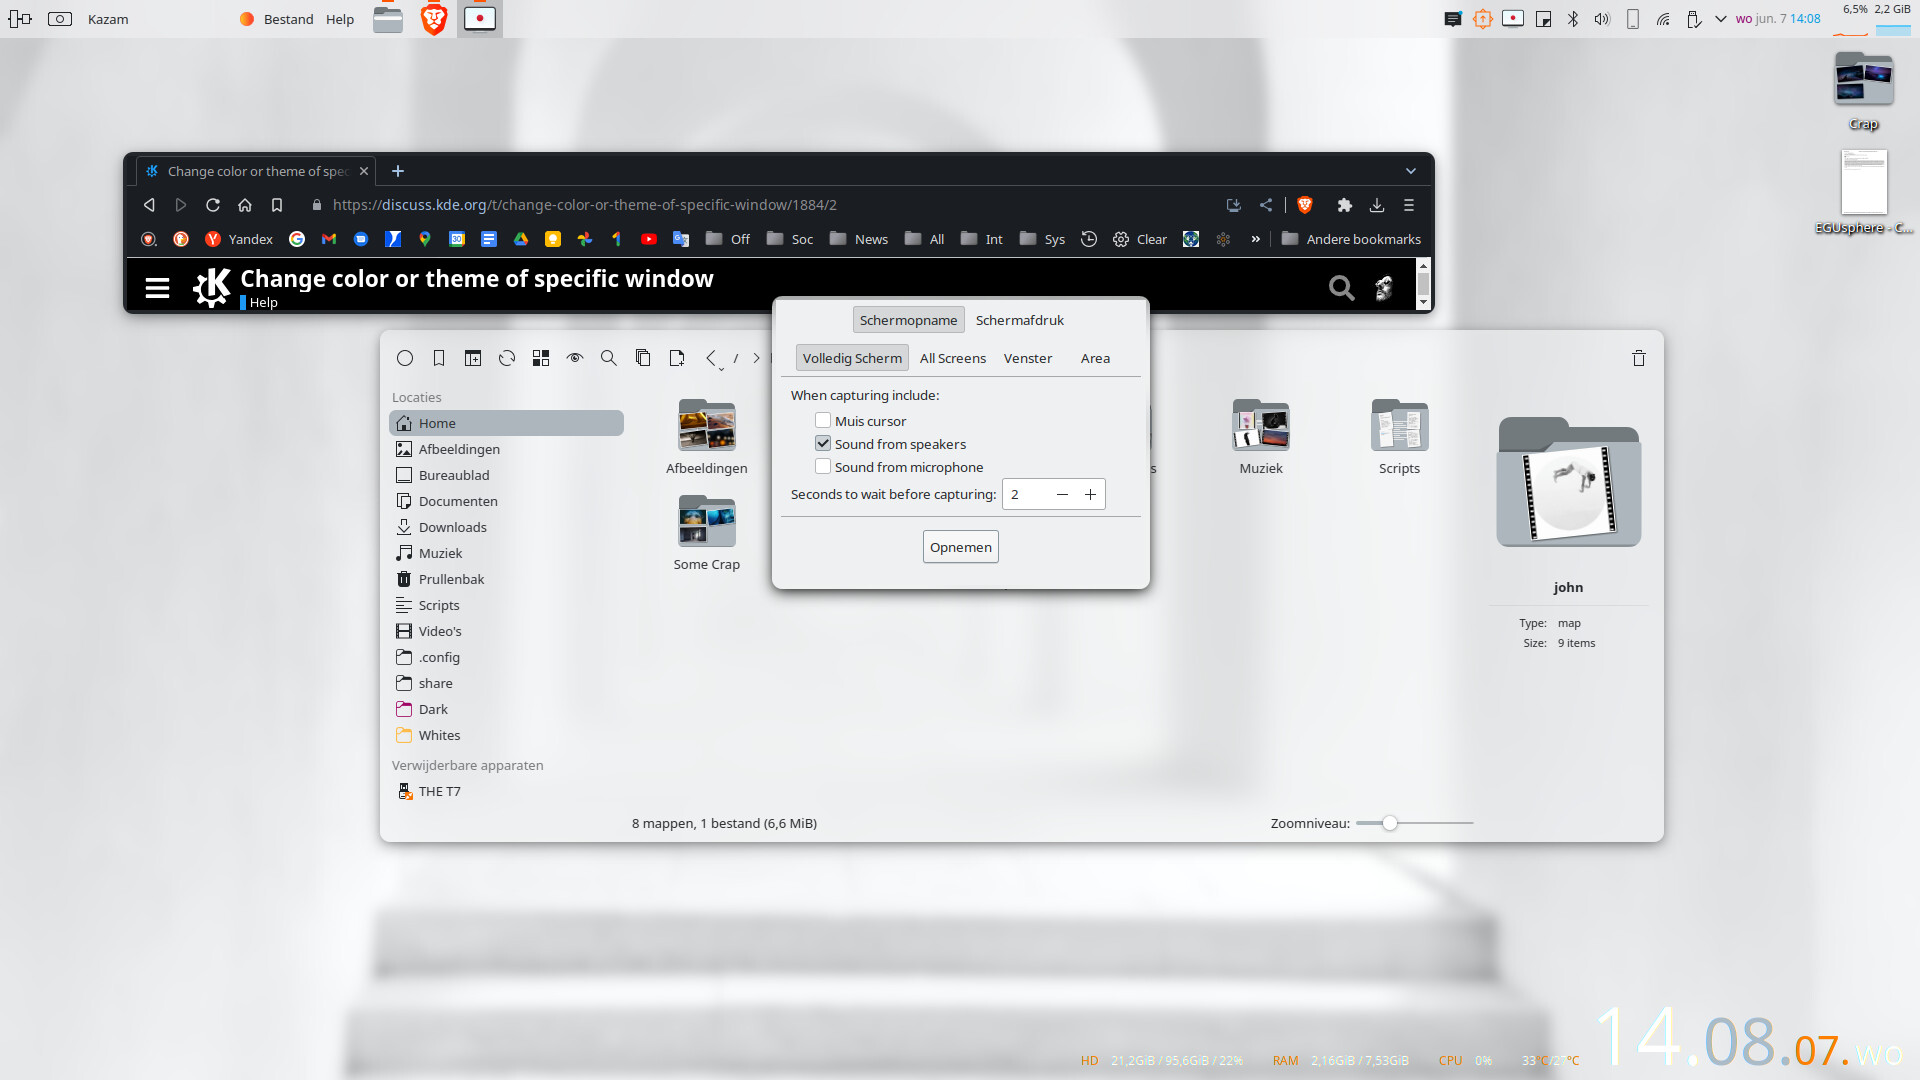This screenshot has width=1920, height=1080.
Task: Click the copy icon in file manager toolbar
Action: (x=643, y=358)
